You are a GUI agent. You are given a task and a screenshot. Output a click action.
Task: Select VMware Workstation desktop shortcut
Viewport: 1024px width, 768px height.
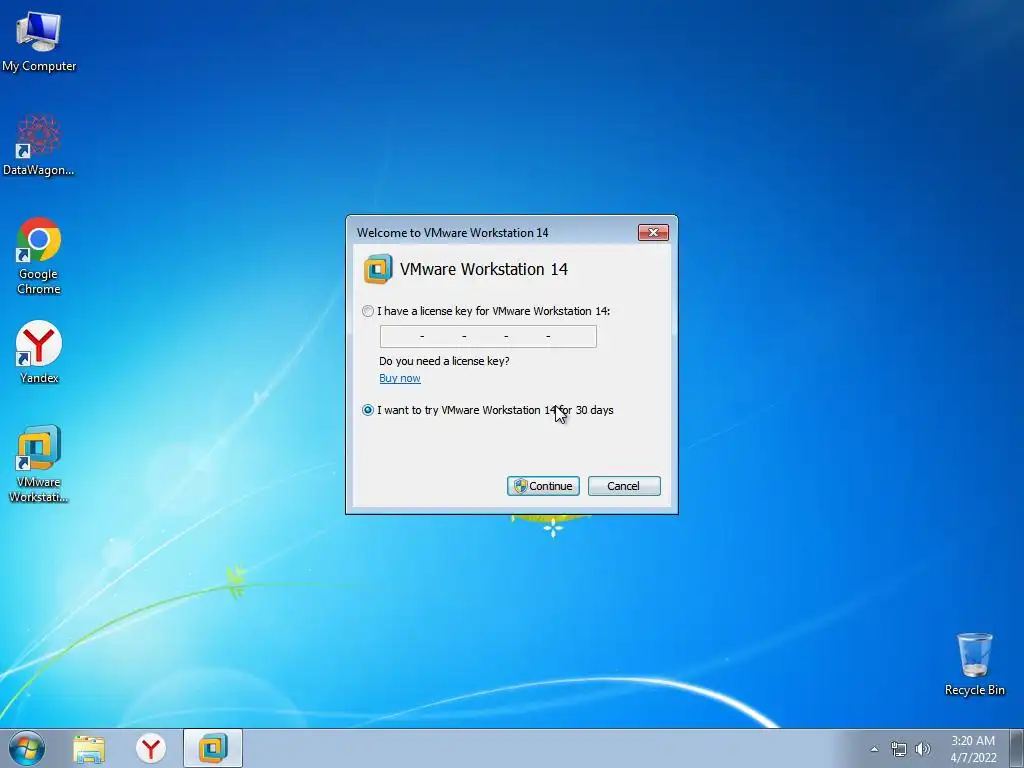39,464
